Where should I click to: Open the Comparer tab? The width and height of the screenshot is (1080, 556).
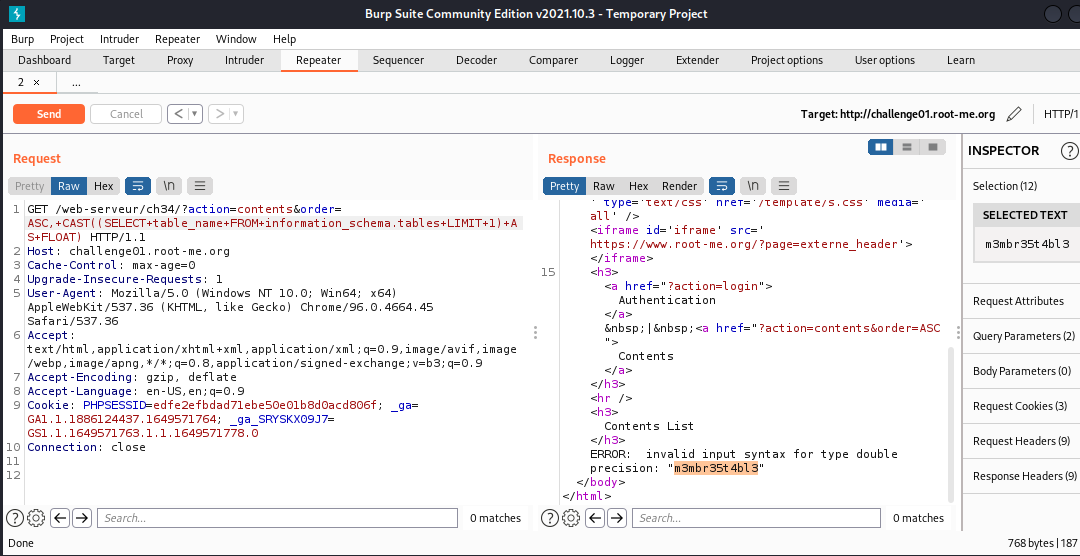[x=553, y=60]
